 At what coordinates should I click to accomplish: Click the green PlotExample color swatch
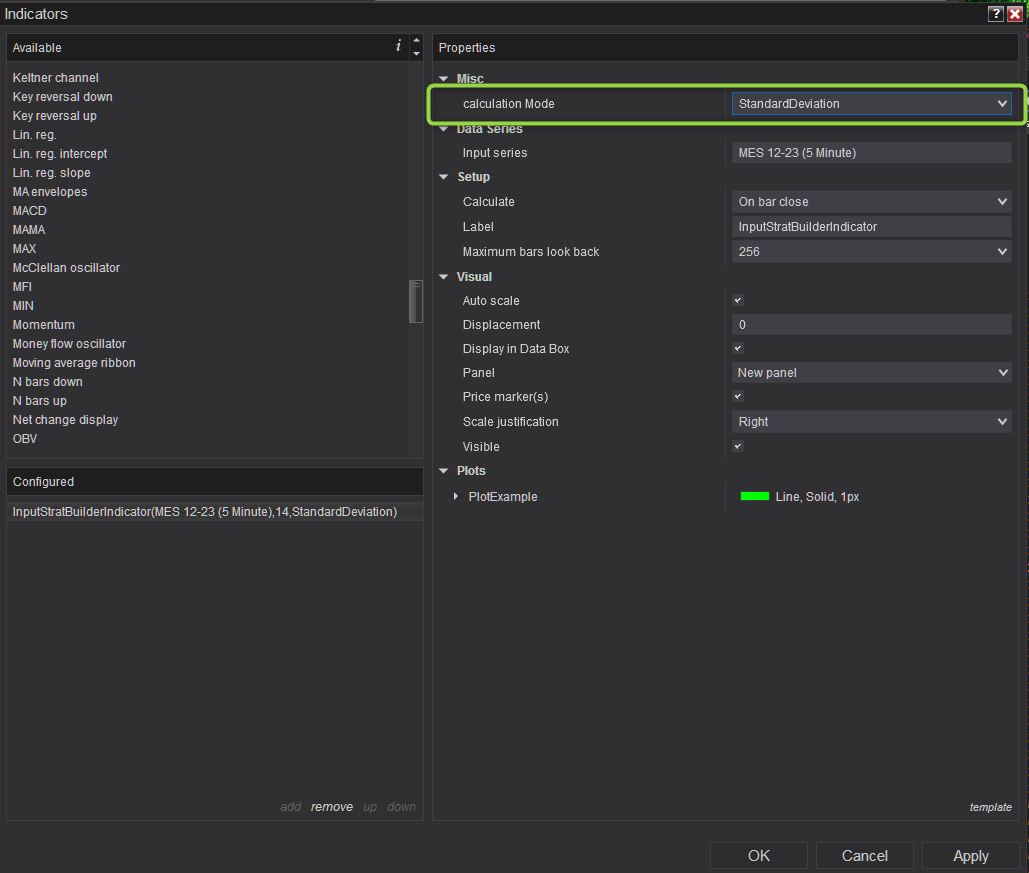754,497
